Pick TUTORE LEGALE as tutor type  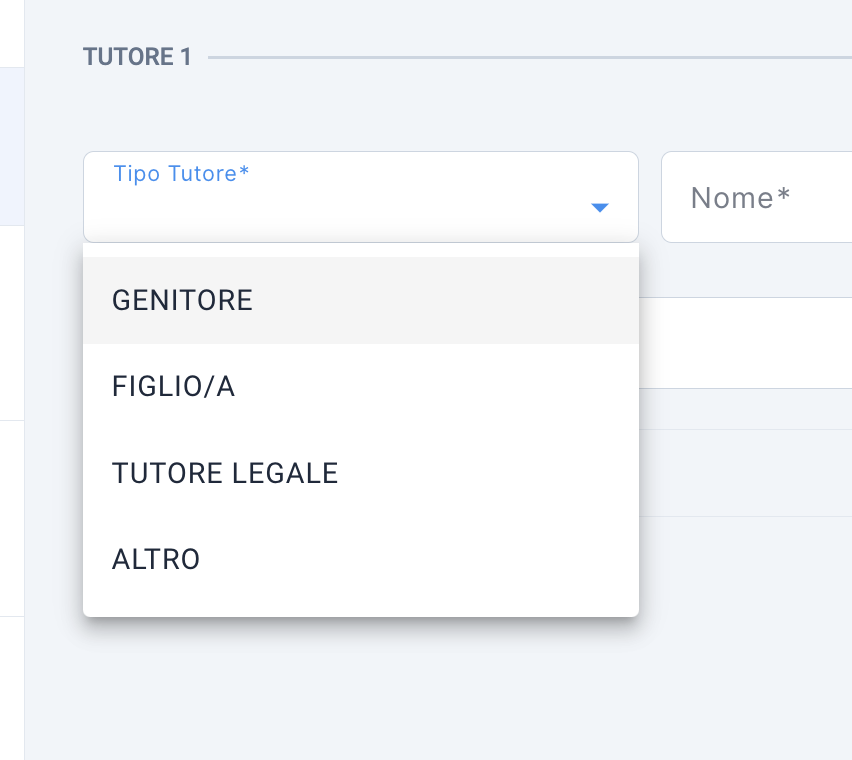coord(360,473)
